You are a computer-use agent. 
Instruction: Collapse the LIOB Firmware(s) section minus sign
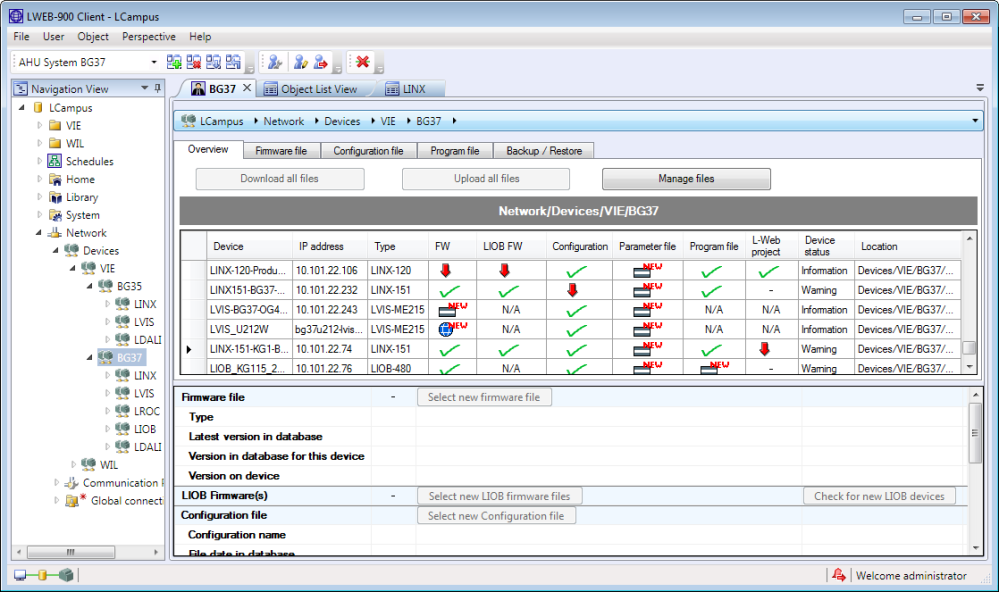[x=393, y=496]
